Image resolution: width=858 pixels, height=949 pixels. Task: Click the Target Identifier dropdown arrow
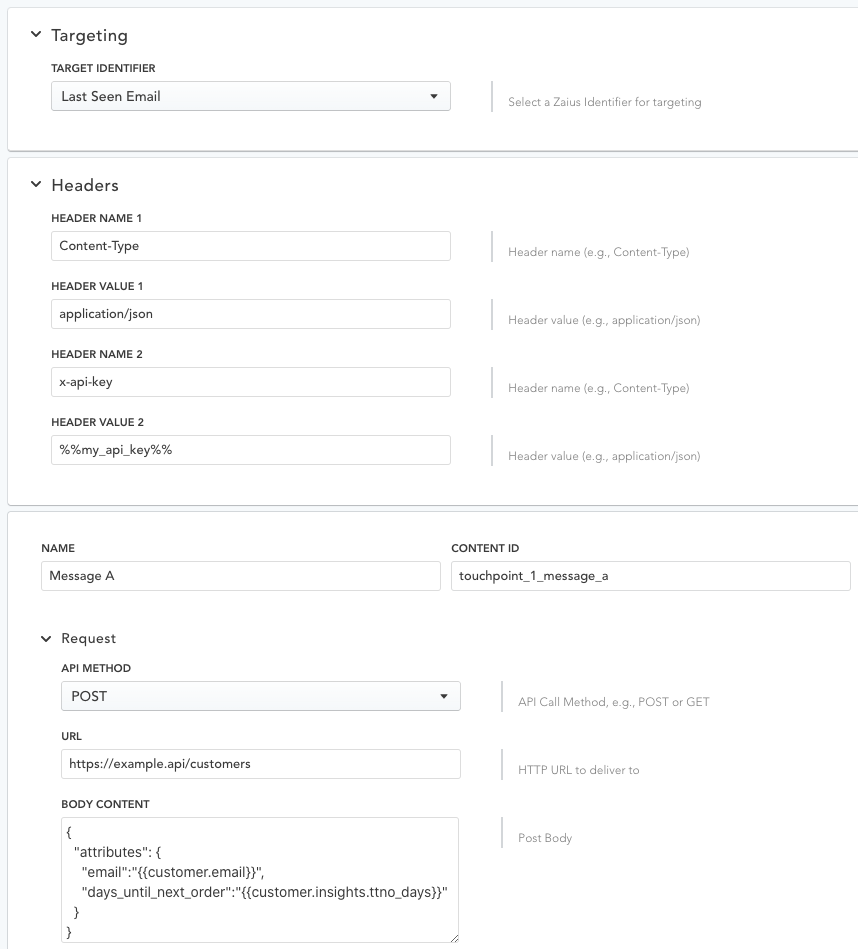434,97
